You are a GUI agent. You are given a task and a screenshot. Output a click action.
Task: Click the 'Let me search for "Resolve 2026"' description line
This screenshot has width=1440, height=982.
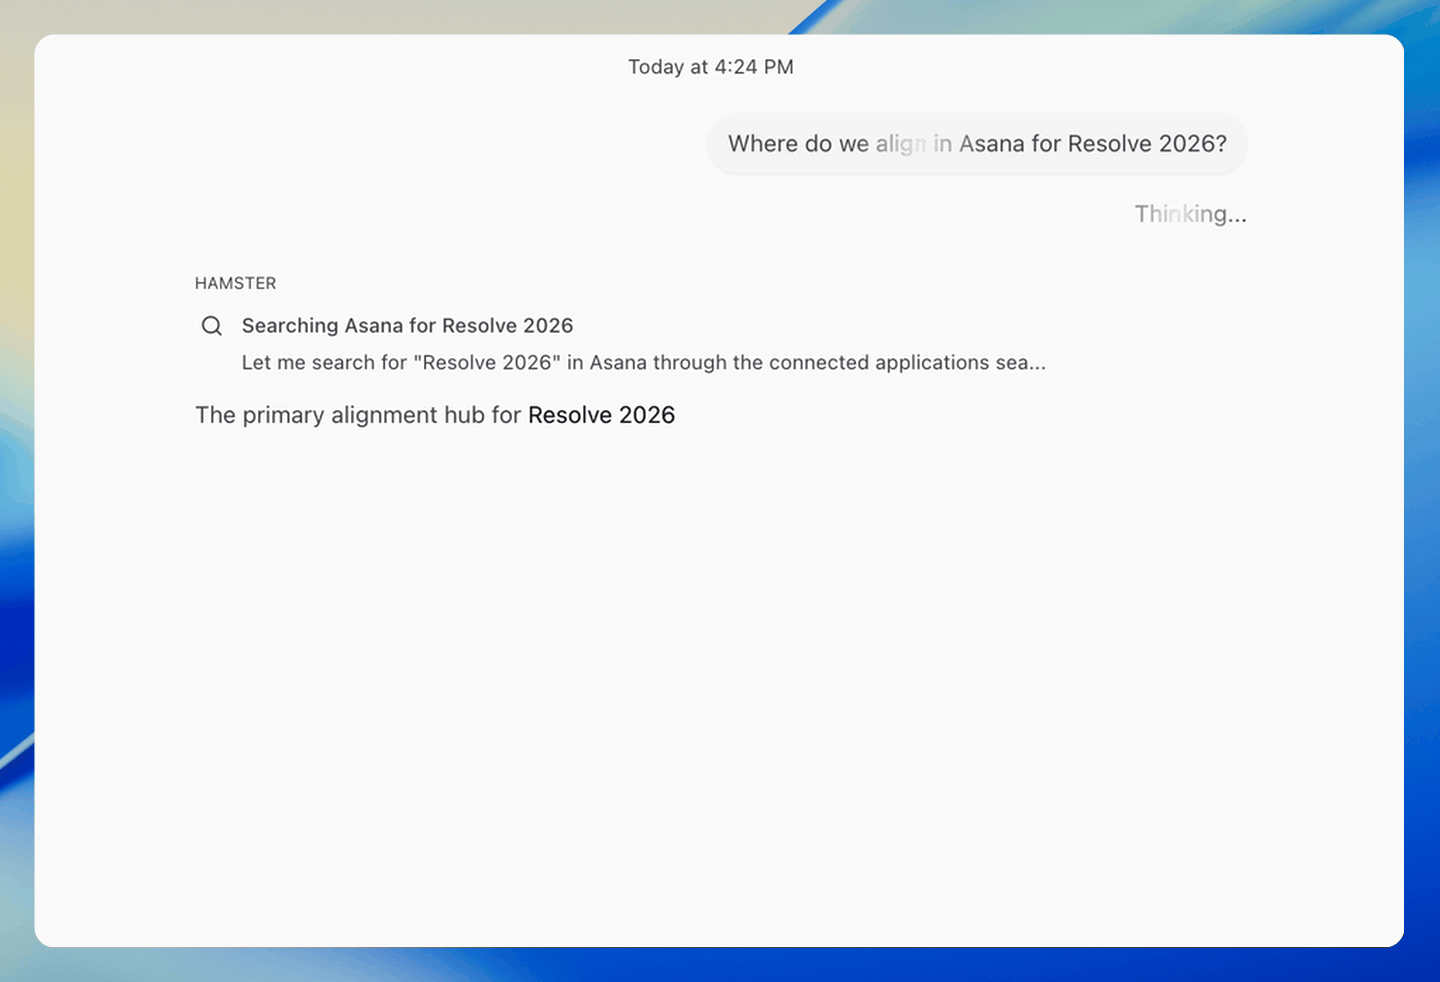[644, 363]
